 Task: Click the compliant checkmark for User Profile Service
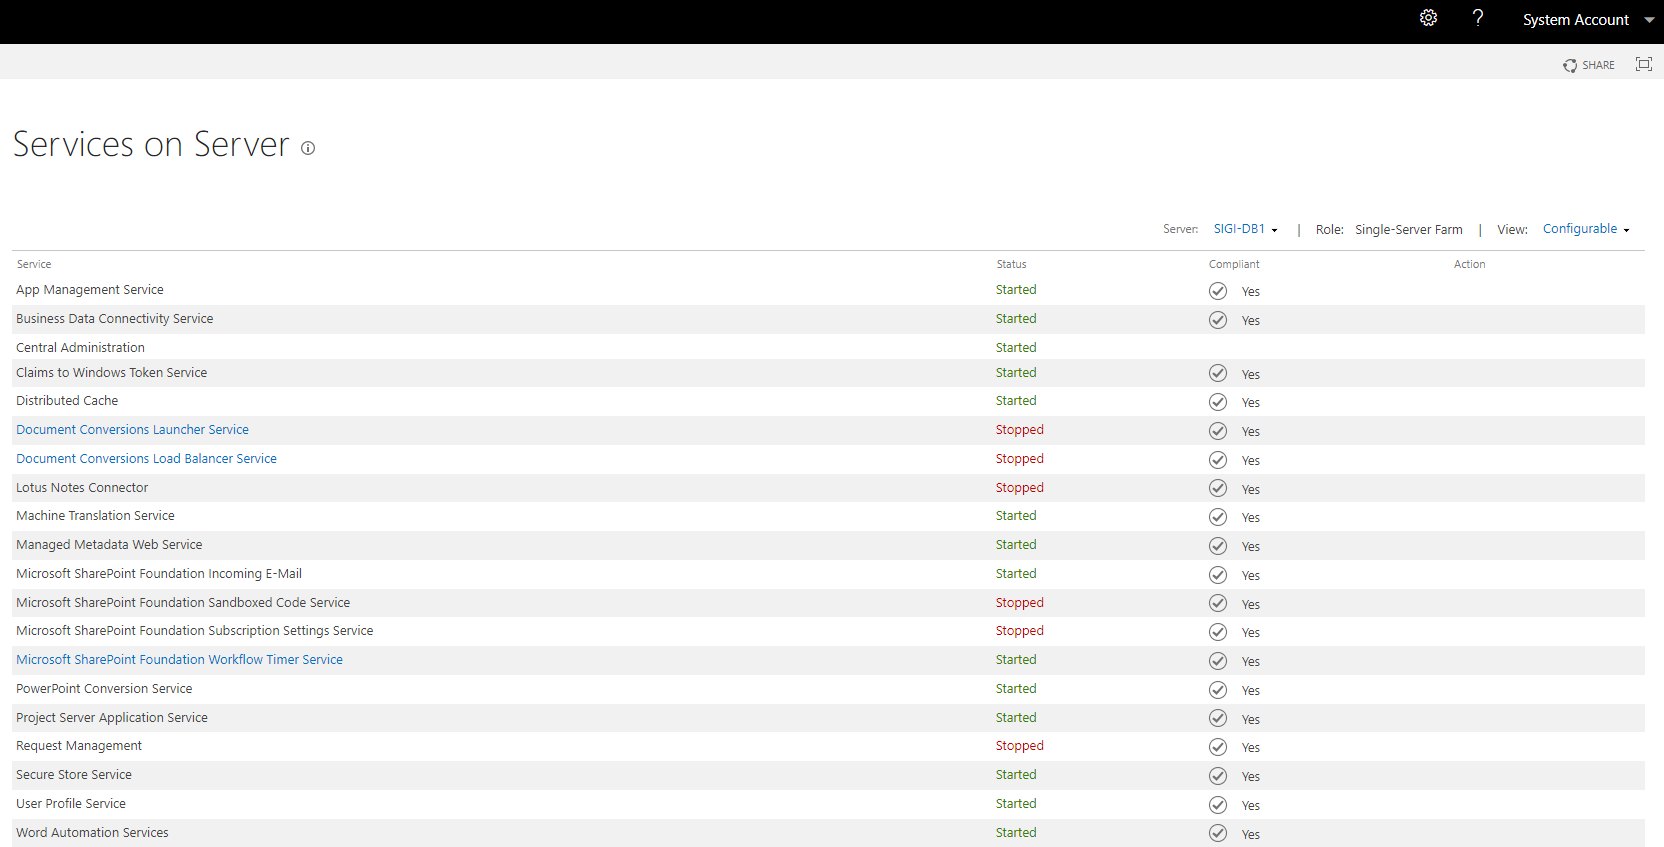1218,805
